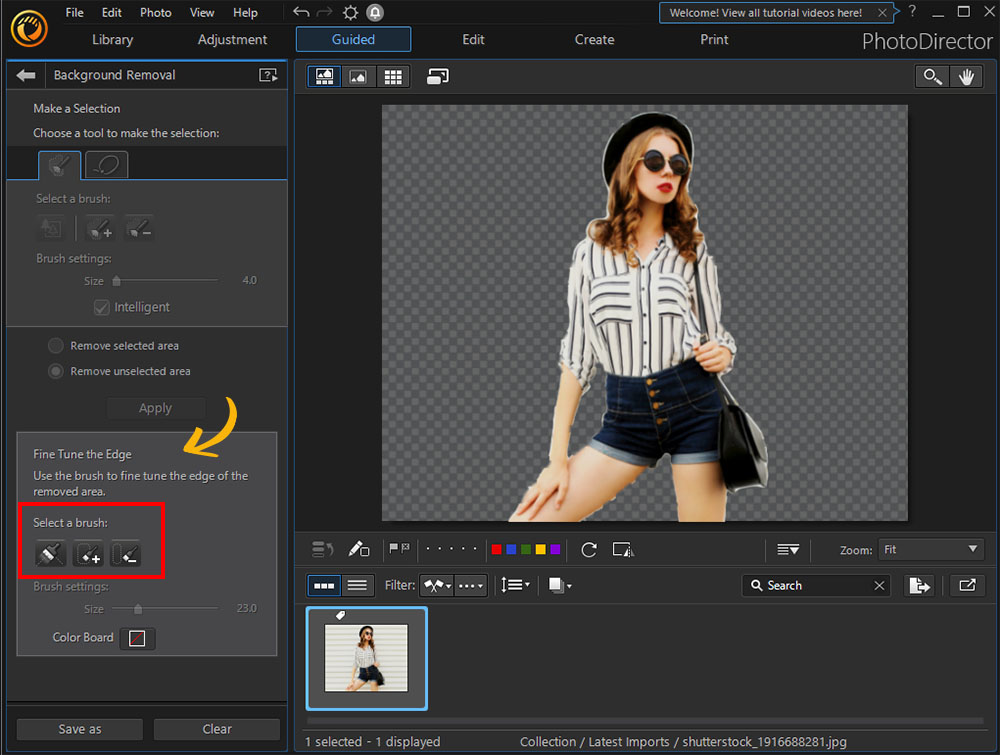Expand the sort order dropdown
This screenshot has height=755, width=1000.
click(x=515, y=585)
